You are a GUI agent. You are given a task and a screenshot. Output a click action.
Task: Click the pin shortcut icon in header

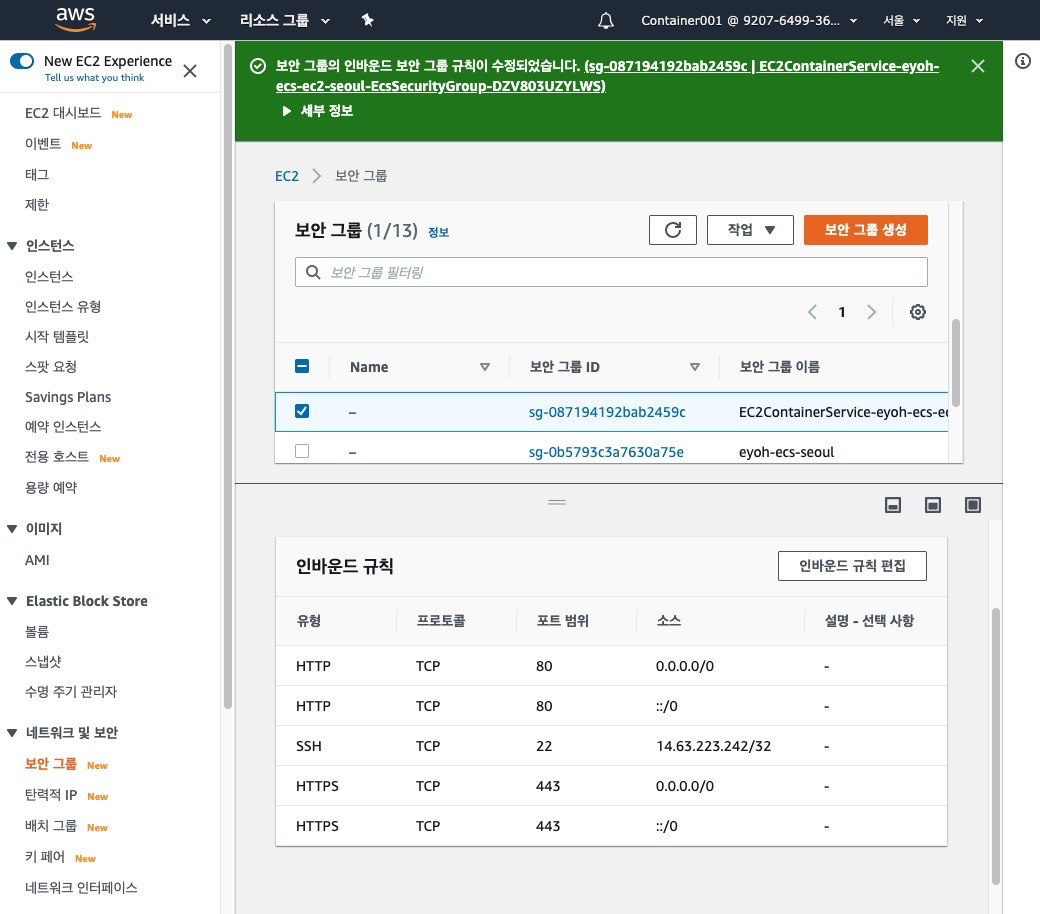tap(367, 20)
